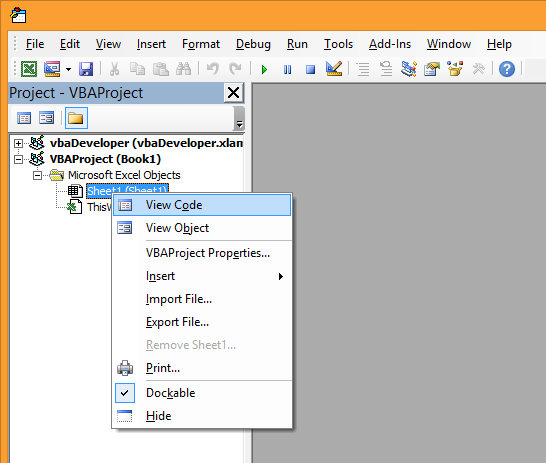Click View Code icon in Project panel
Screen dimensions: 546x463
click(x=24, y=118)
